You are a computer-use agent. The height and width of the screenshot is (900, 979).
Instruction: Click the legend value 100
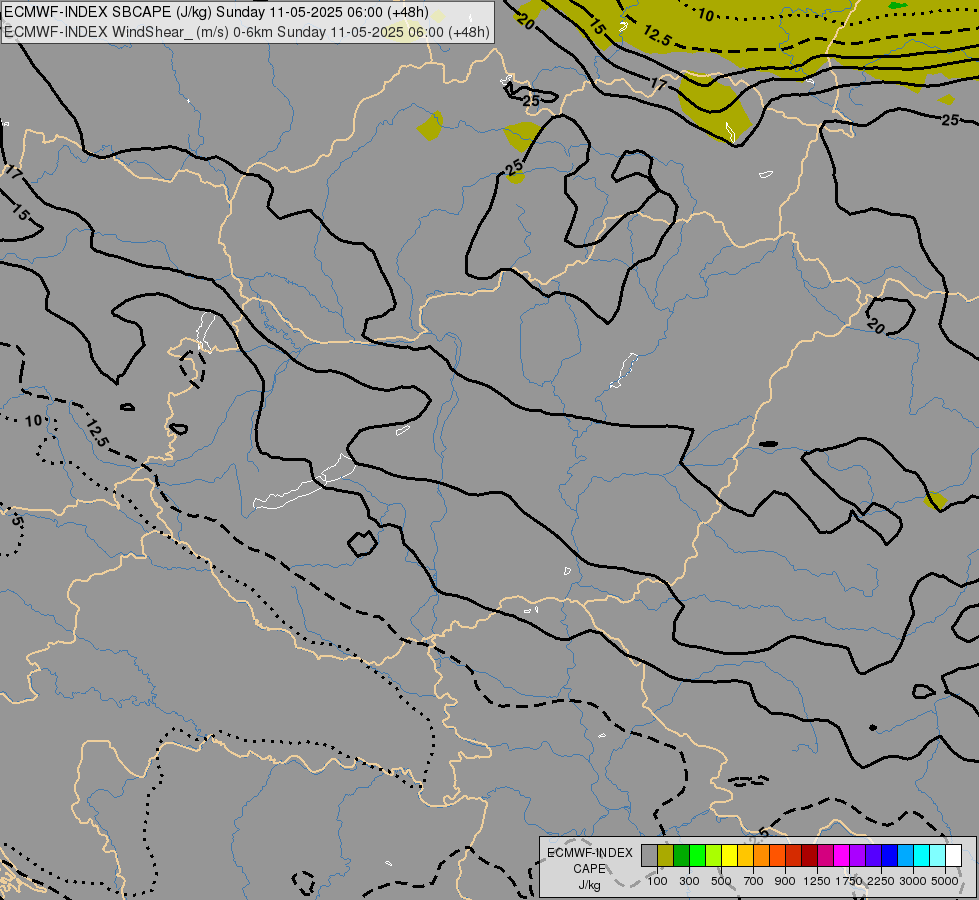tap(657, 881)
